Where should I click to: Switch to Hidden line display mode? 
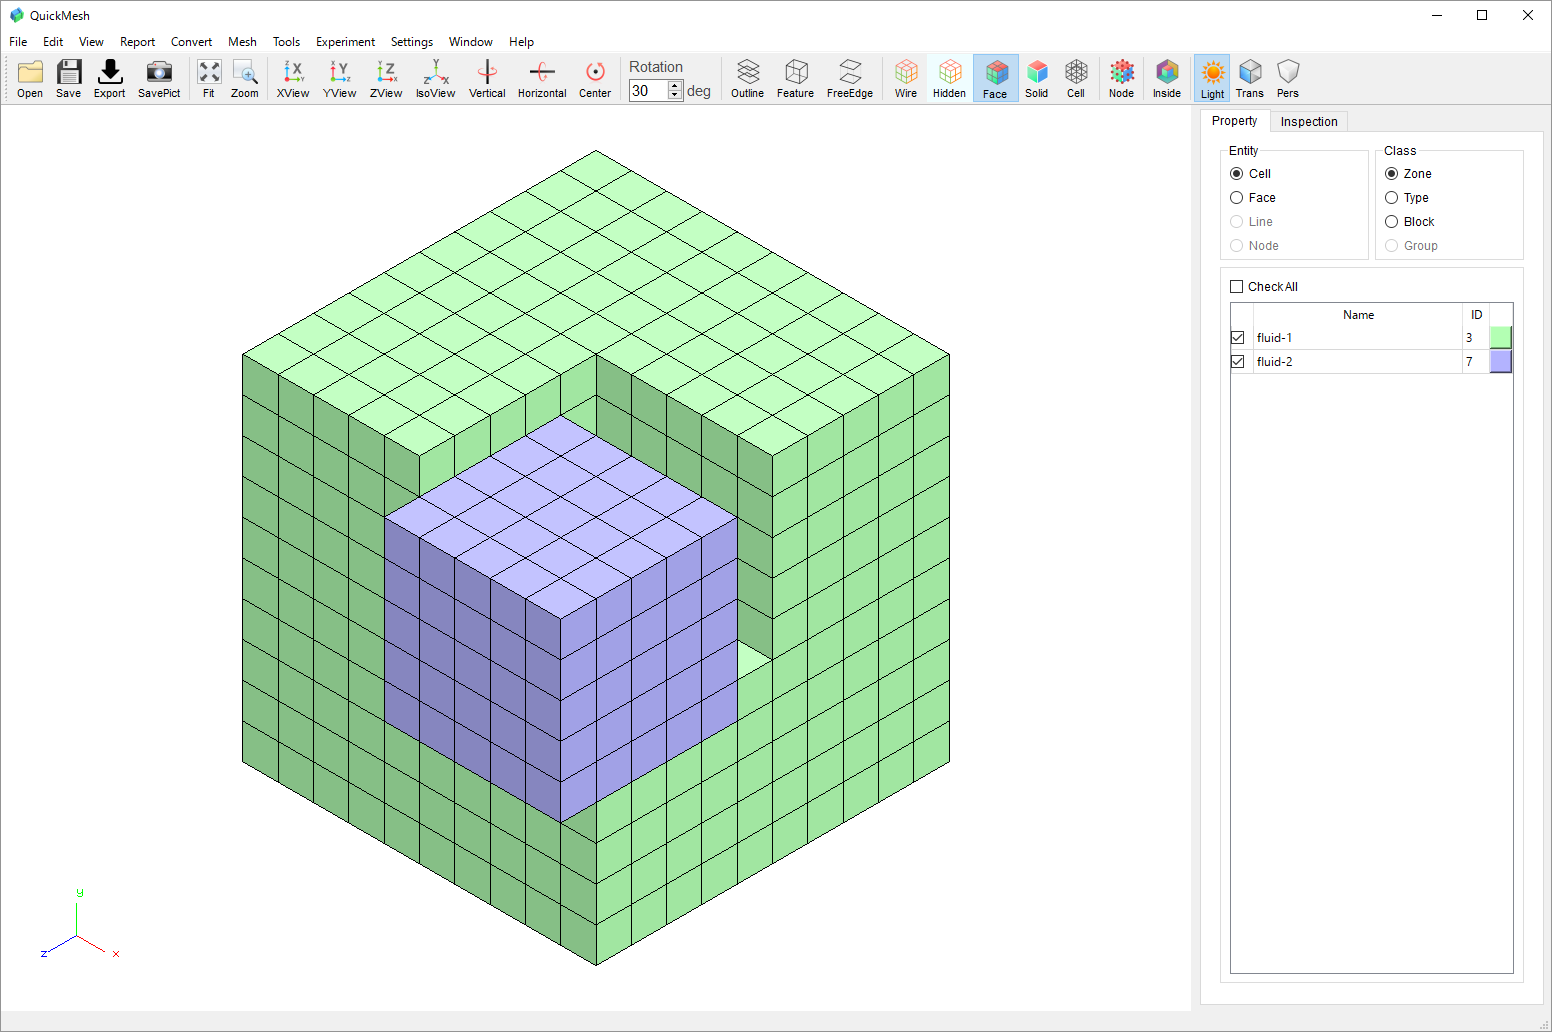(950, 78)
